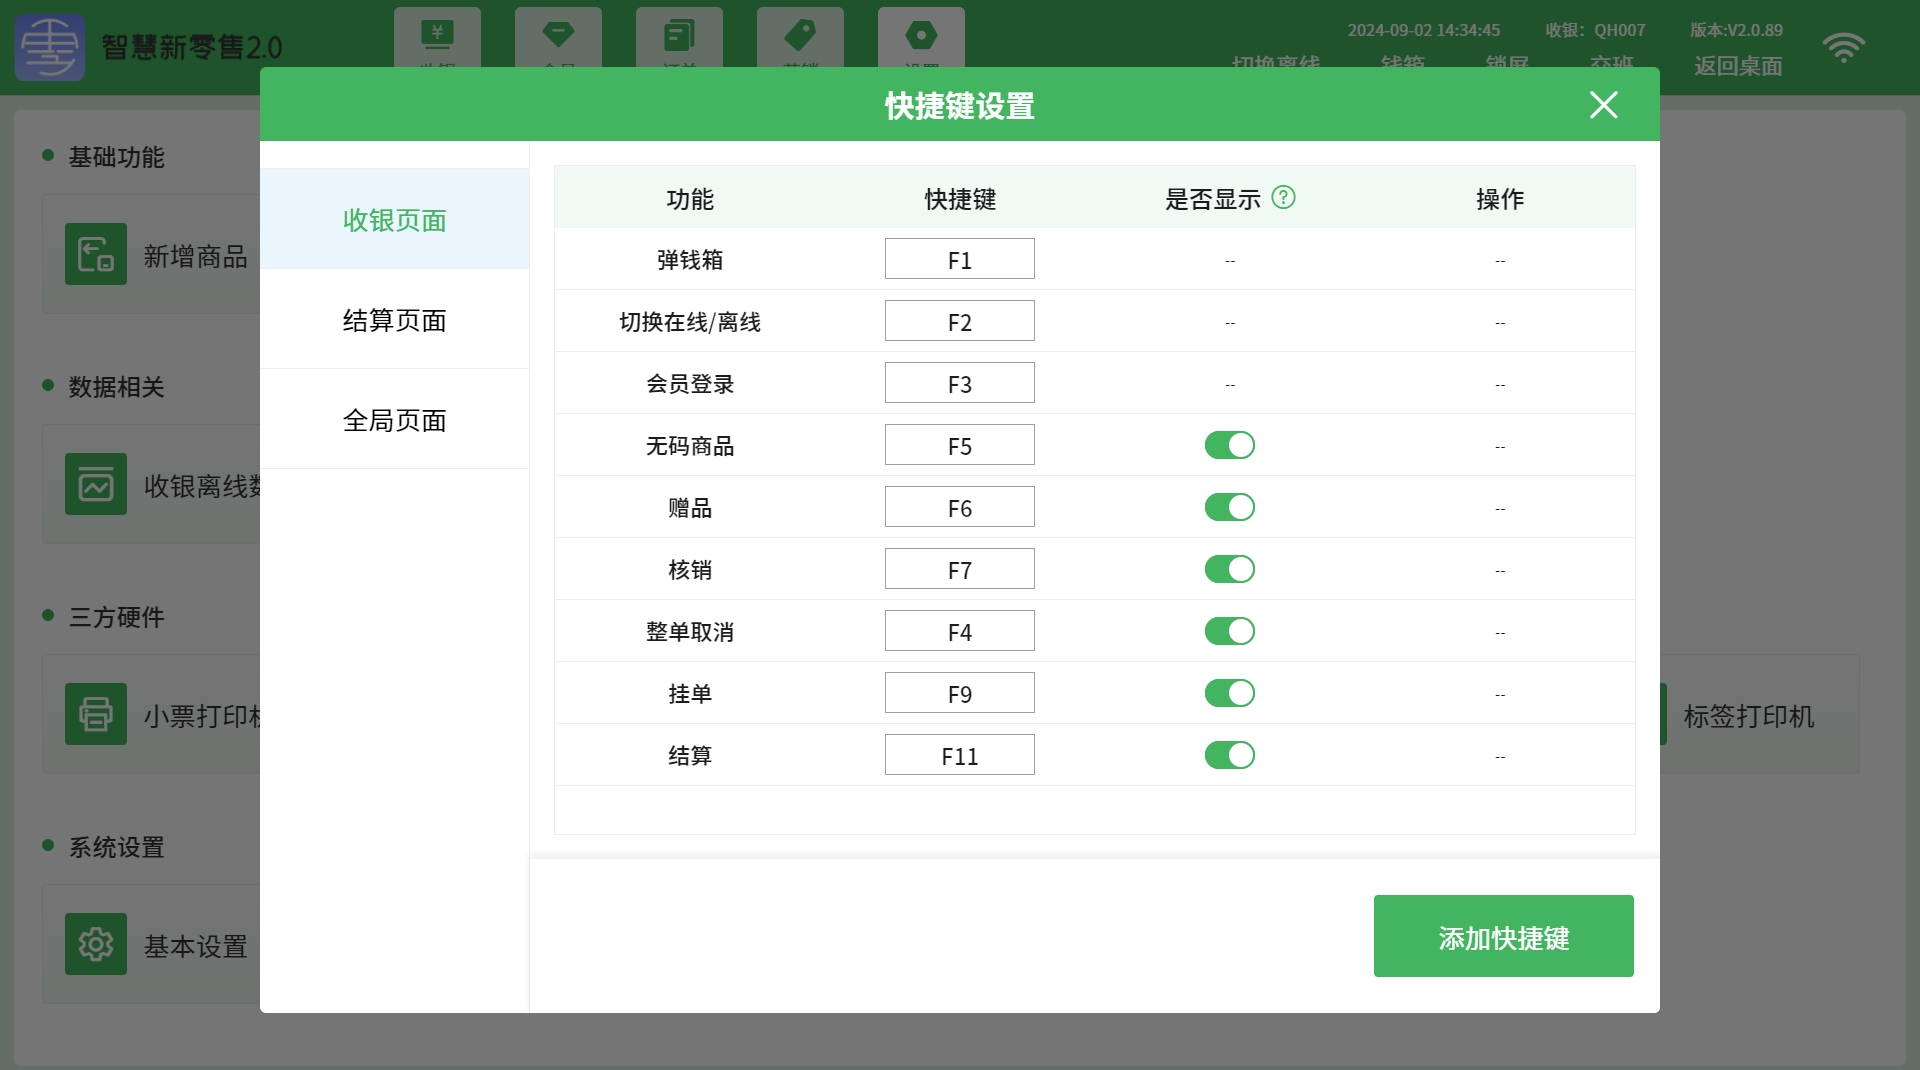This screenshot has height=1070, width=1920.
Task: Click the orders document icon in top bar
Action: point(679,36)
